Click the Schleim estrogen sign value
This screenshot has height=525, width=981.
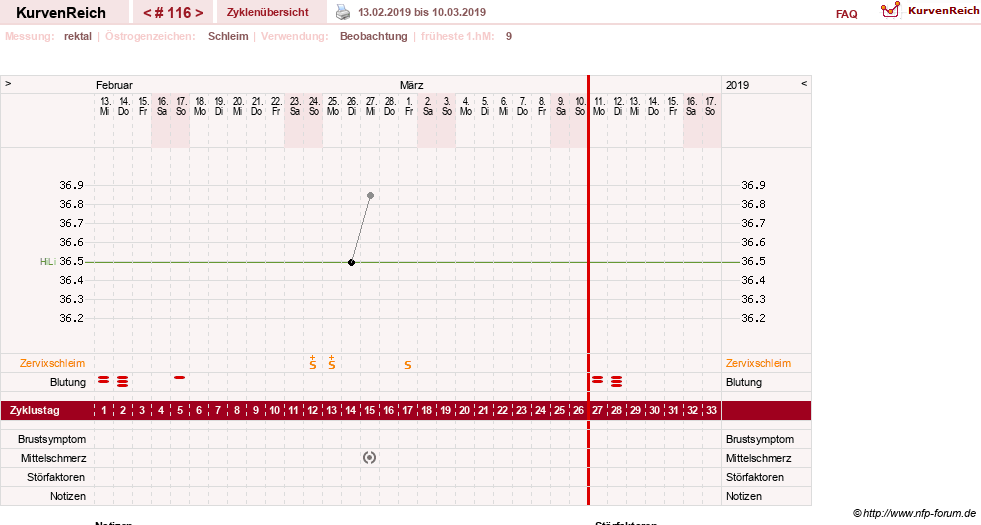click(x=228, y=36)
